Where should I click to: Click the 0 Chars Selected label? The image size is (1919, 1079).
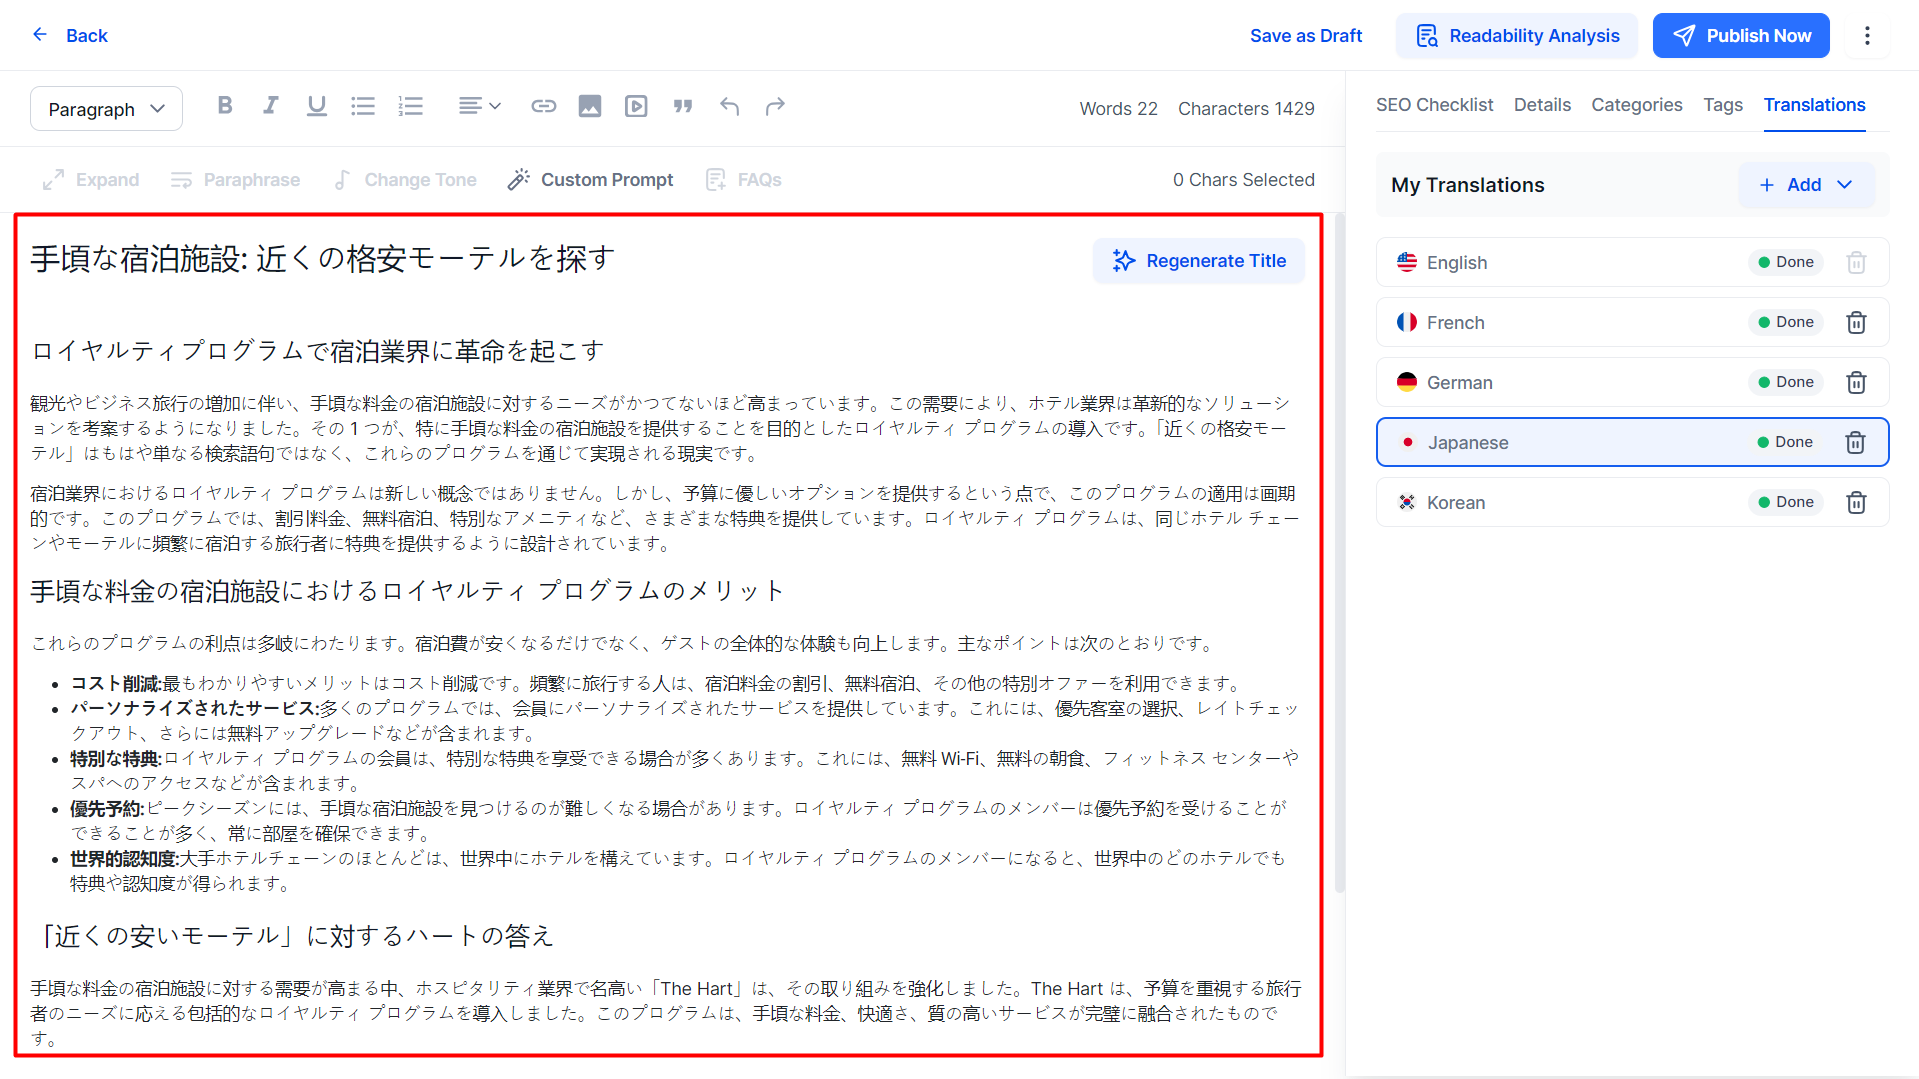point(1244,180)
